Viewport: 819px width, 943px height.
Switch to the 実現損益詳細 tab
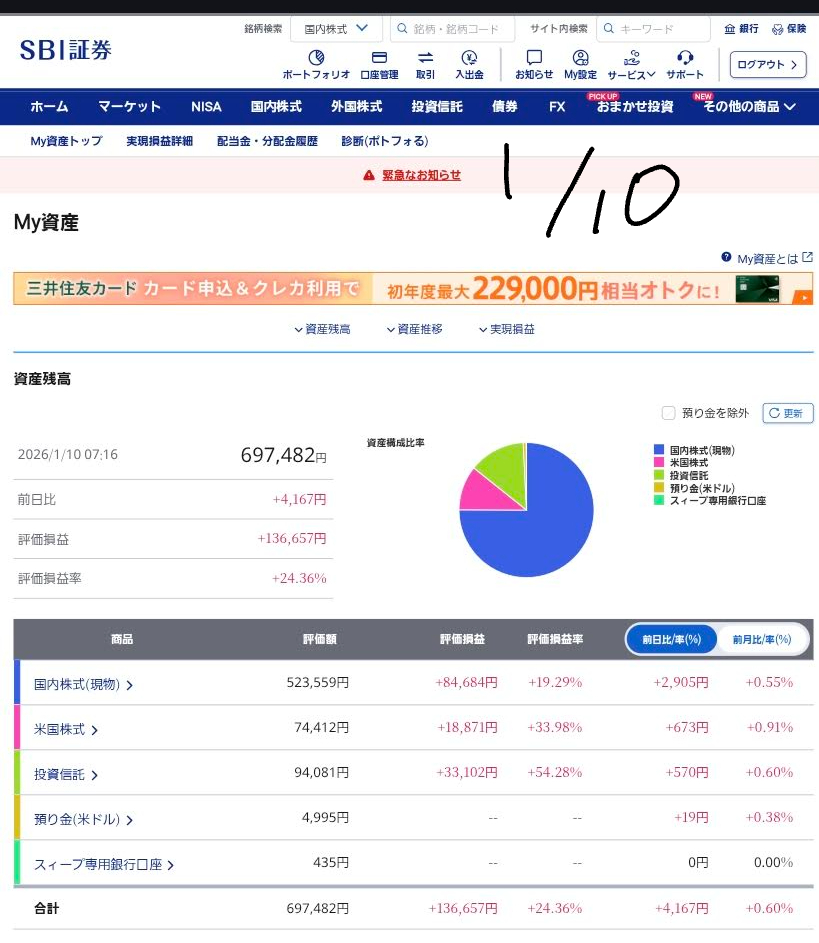[x=159, y=141]
